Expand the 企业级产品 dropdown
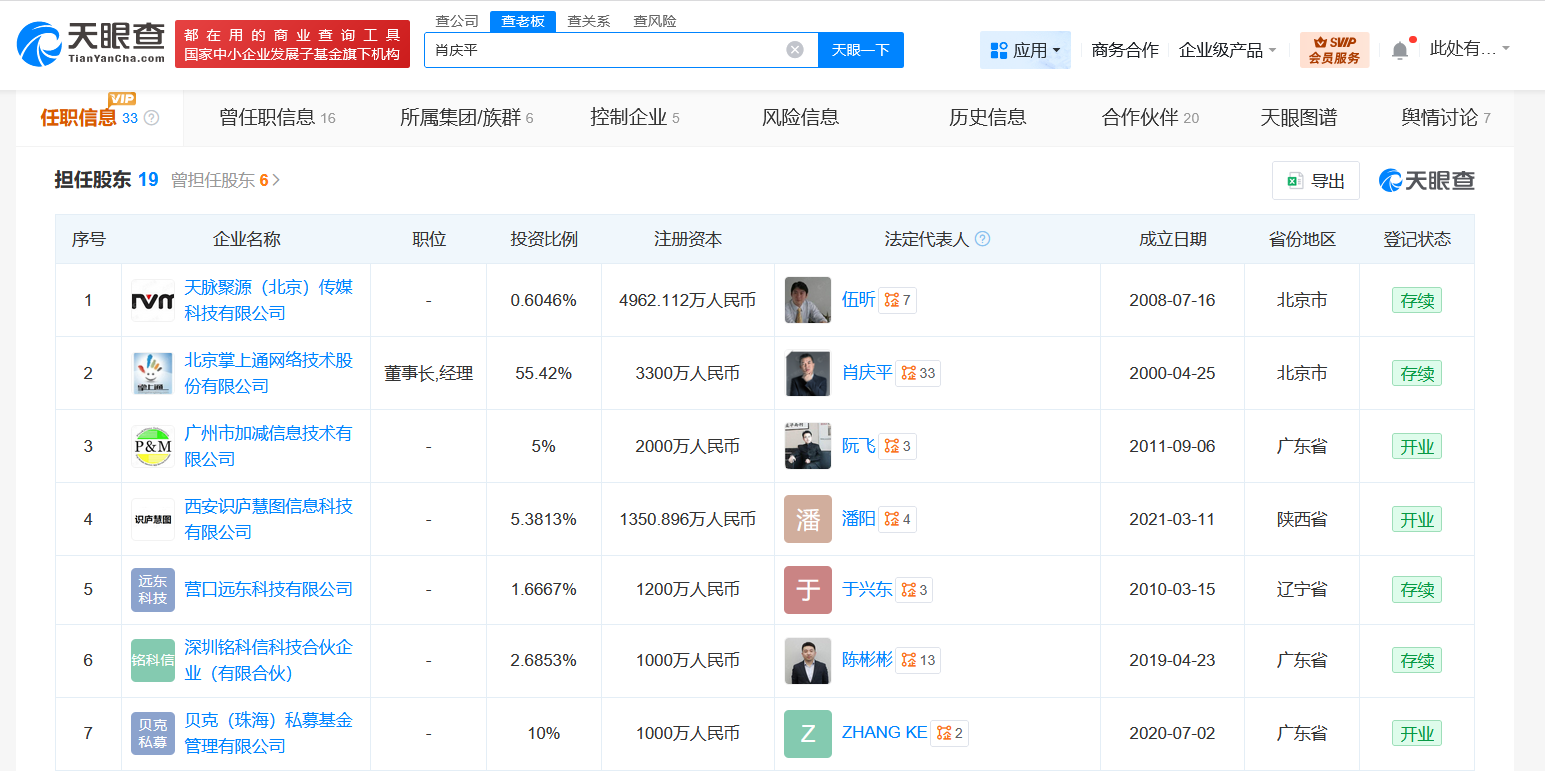The image size is (1545, 771). tap(1227, 50)
